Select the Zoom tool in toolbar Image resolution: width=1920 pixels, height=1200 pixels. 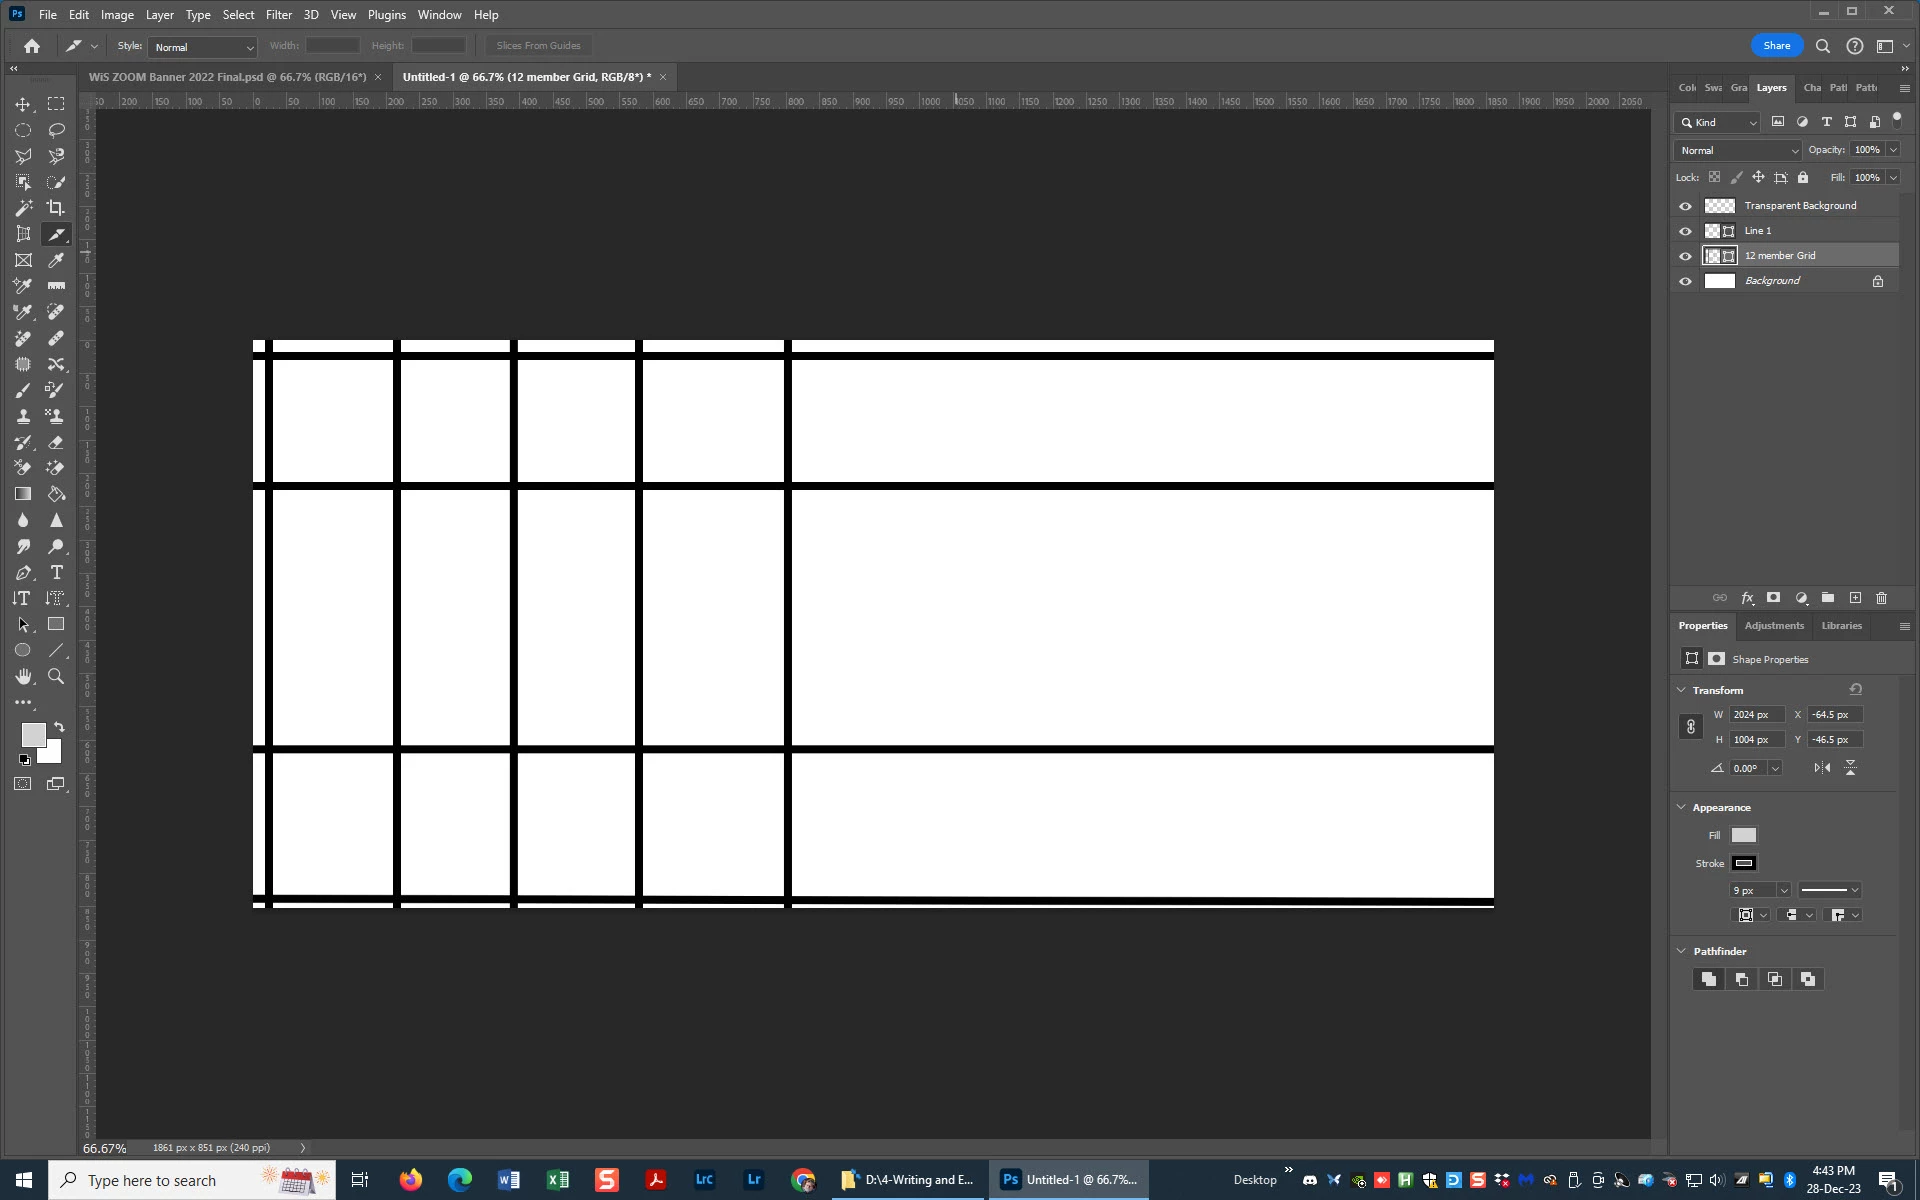56,677
